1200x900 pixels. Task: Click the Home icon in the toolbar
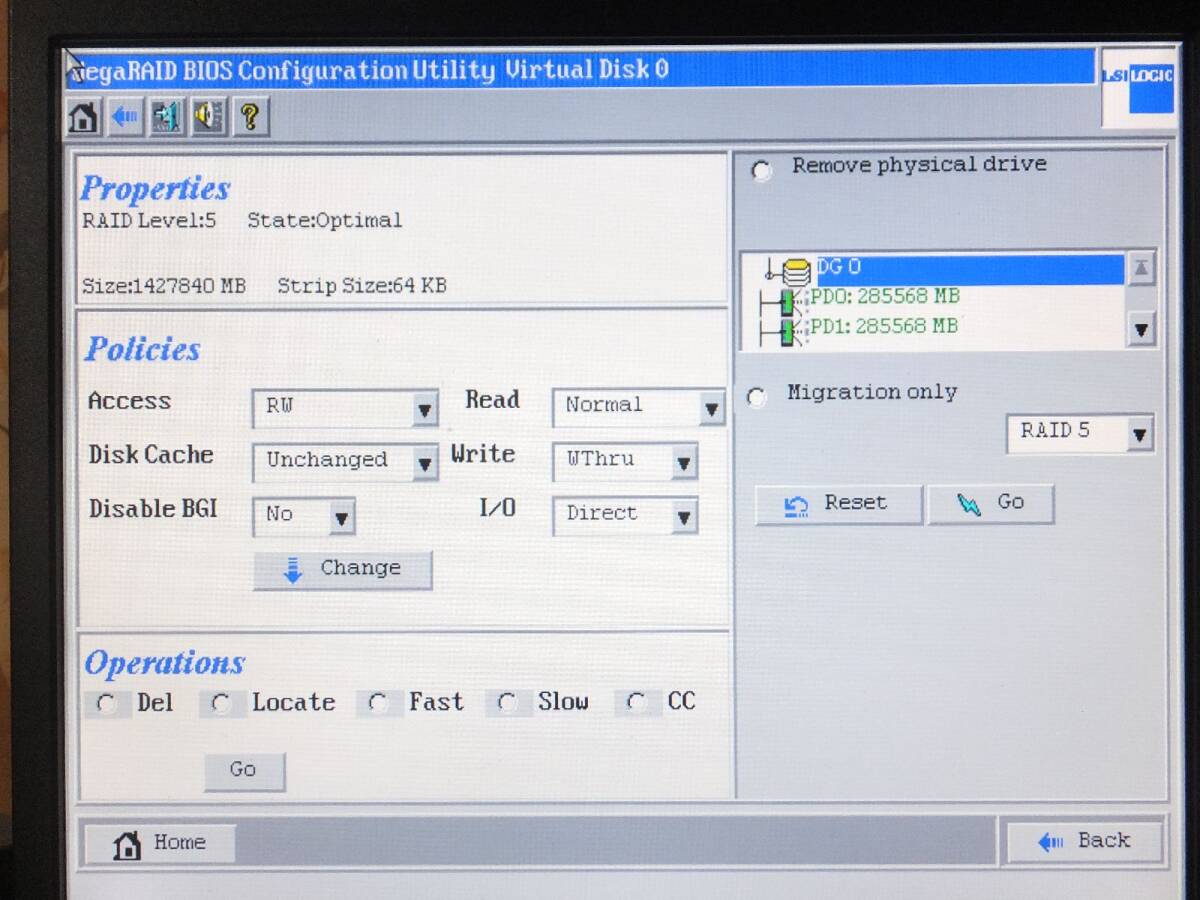point(83,118)
